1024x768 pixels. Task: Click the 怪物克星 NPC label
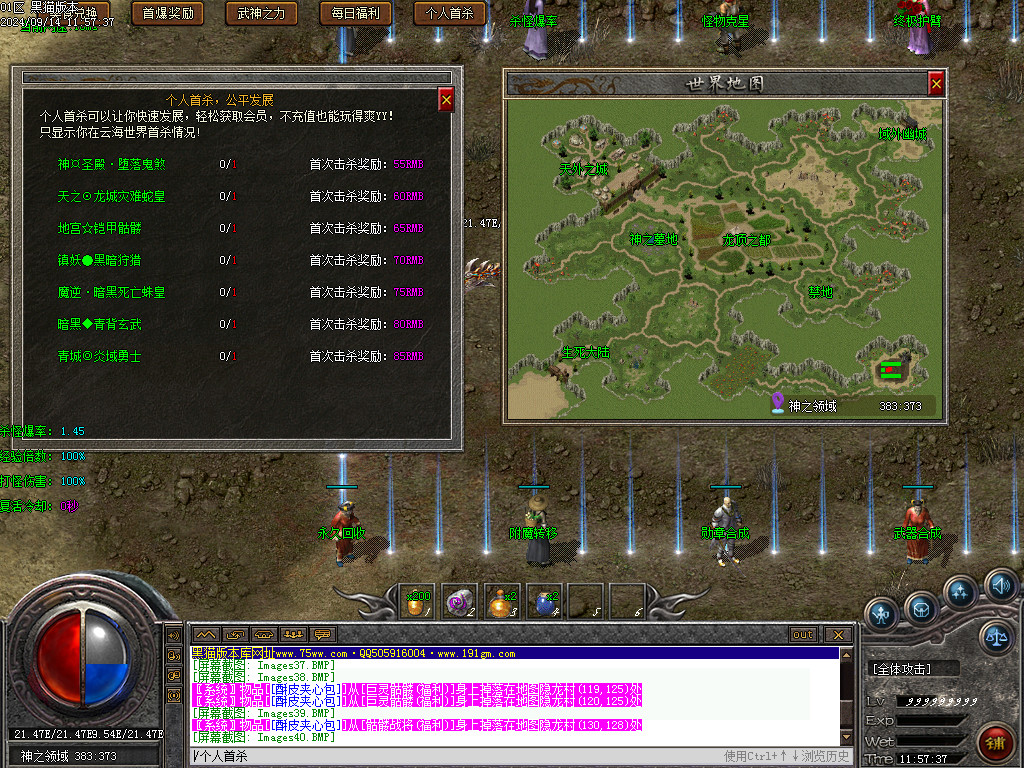725,22
